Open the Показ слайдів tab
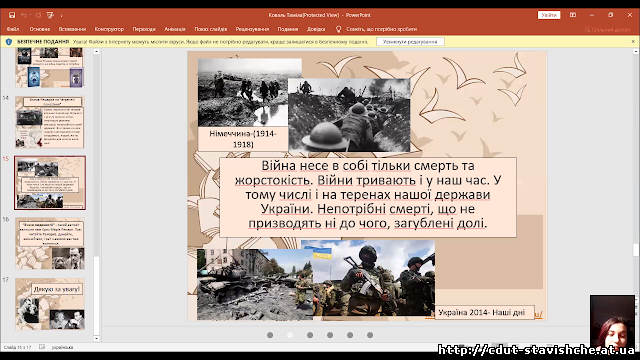The image size is (640, 360). [211, 29]
